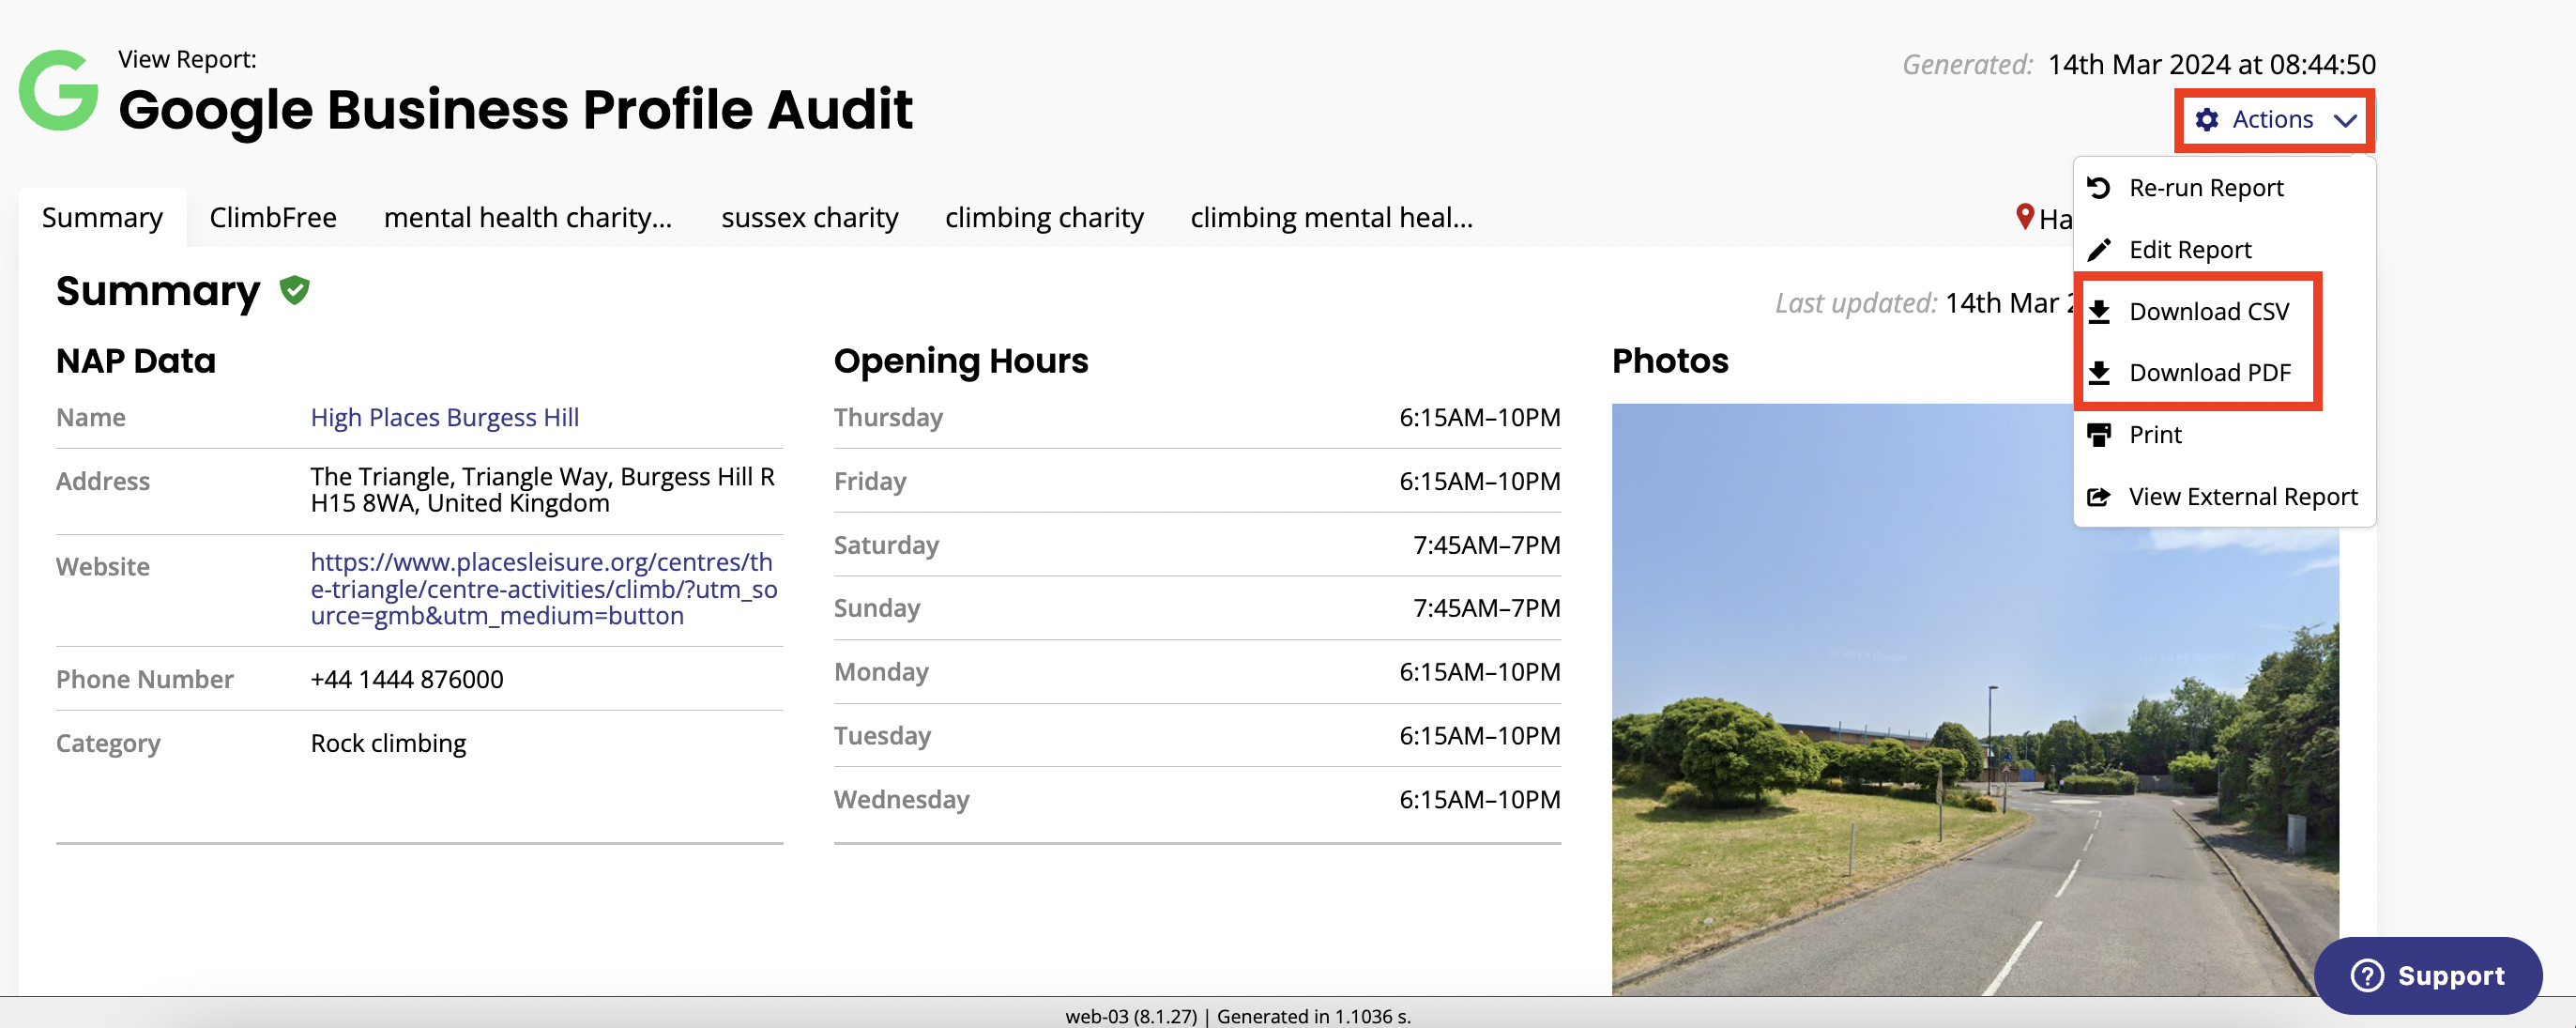Click the Wednesday row label
Viewport: 2576px width, 1028px height.
[x=902, y=800]
